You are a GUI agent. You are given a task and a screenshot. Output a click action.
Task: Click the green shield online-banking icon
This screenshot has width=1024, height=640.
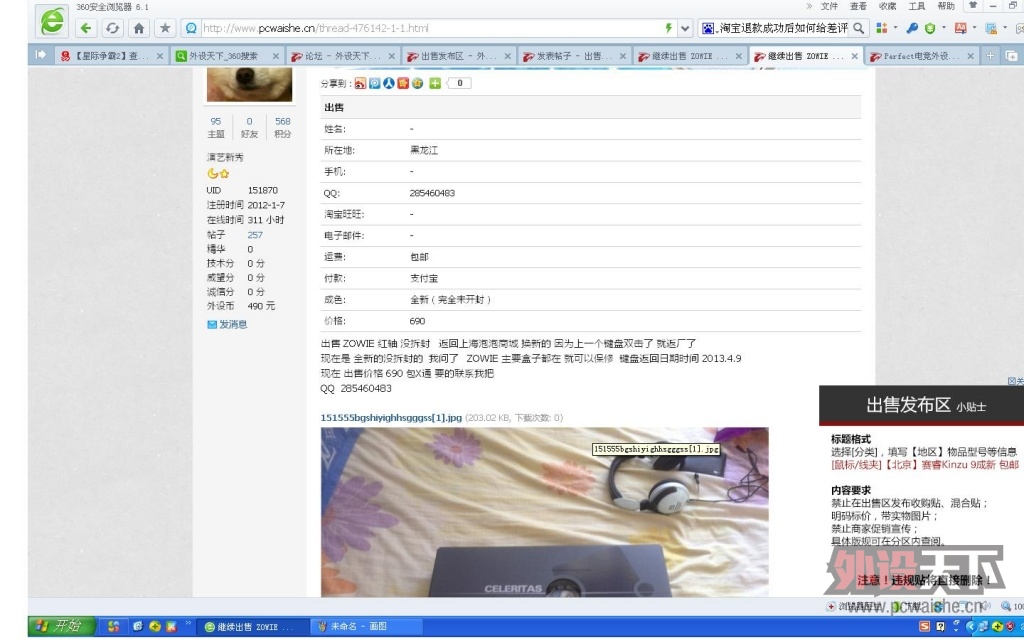[930, 28]
